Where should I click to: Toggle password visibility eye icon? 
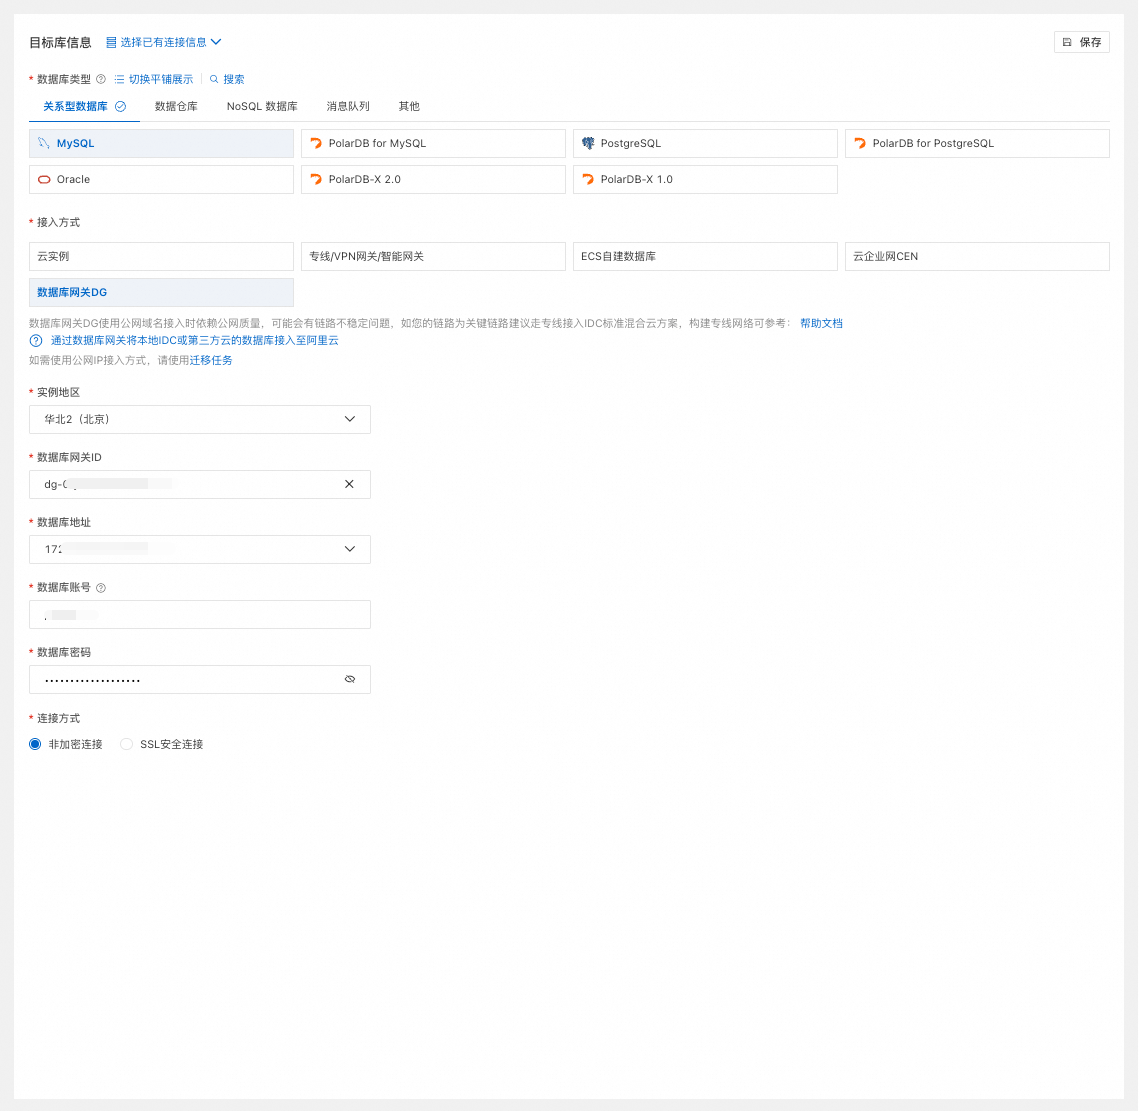pos(350,679)
